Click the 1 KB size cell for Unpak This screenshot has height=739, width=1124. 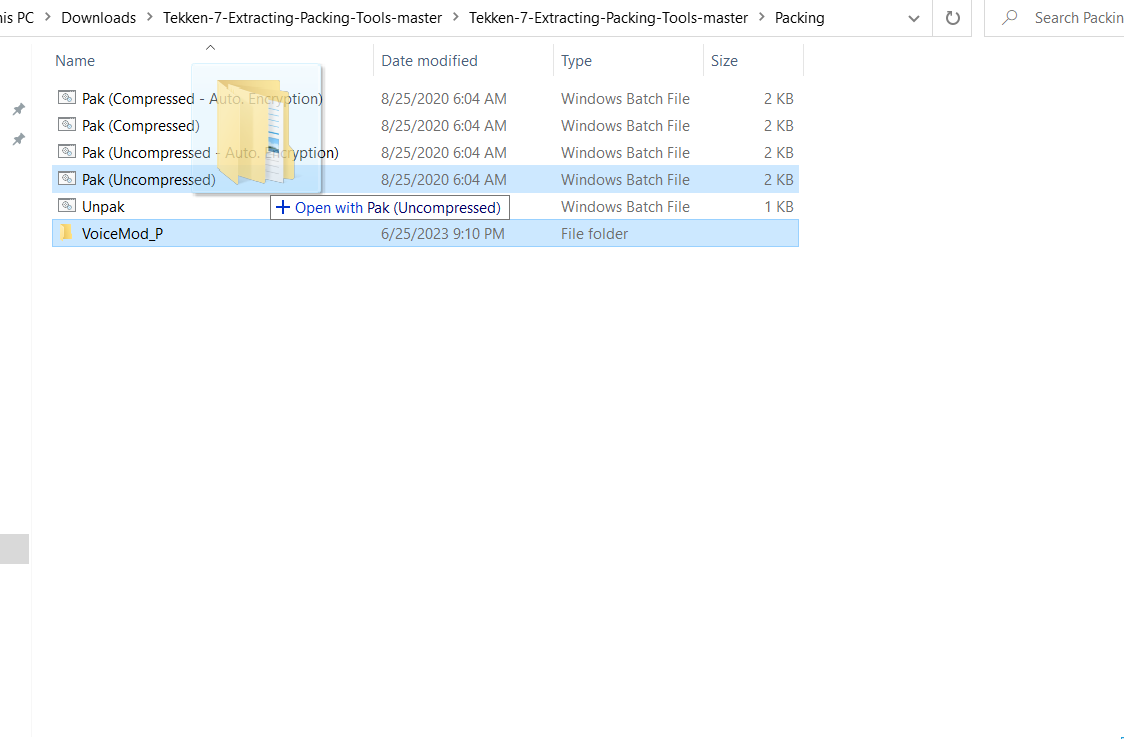778,206
